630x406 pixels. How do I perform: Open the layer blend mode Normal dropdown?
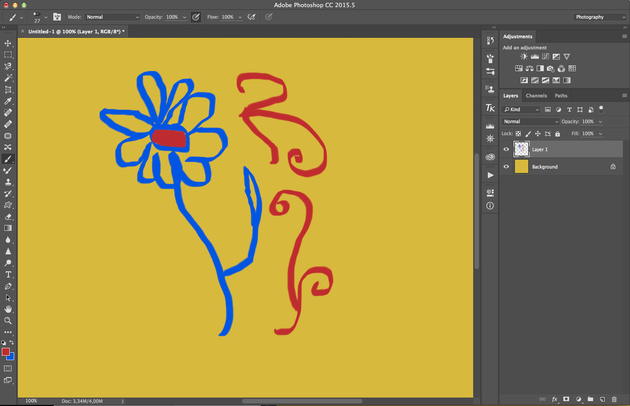click(529, 121)
